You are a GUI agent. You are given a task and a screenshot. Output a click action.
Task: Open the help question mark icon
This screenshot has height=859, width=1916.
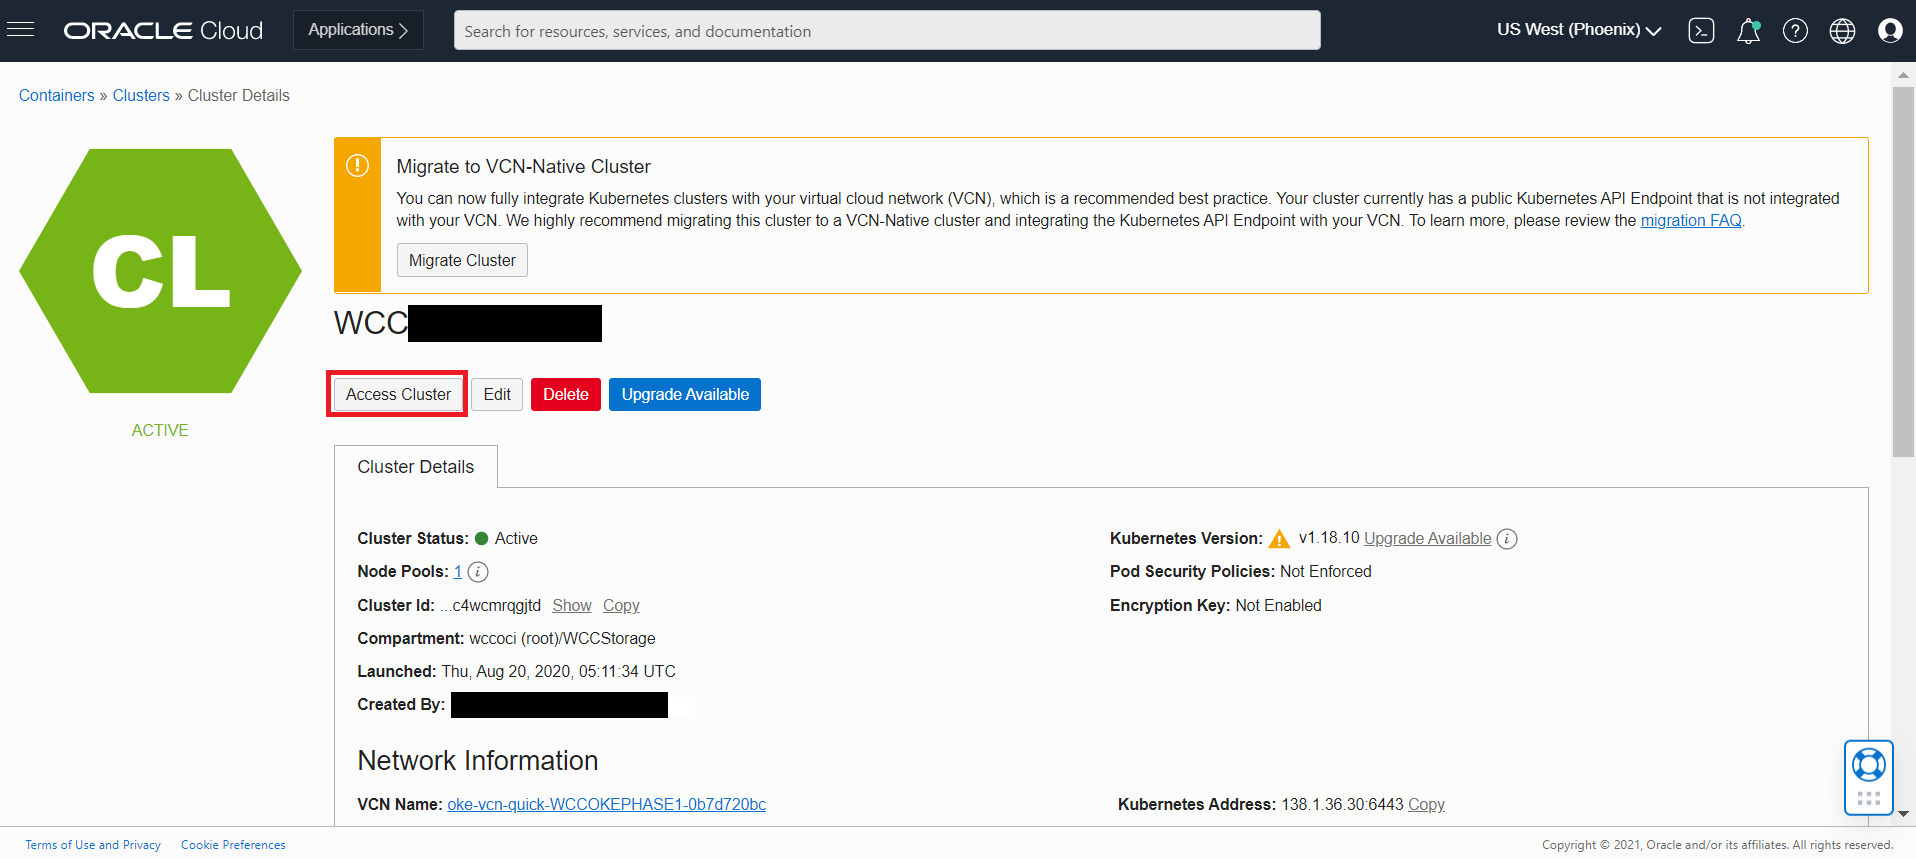(x=1795, y=31)
